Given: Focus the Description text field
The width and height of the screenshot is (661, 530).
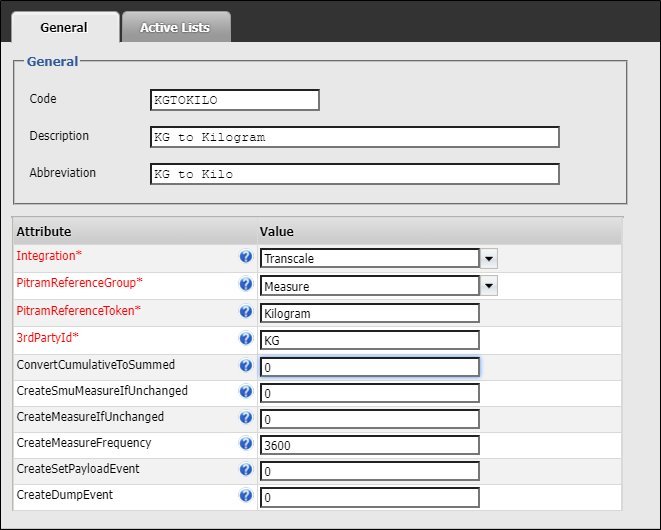Looking at the screenshot, I should 354,137.
